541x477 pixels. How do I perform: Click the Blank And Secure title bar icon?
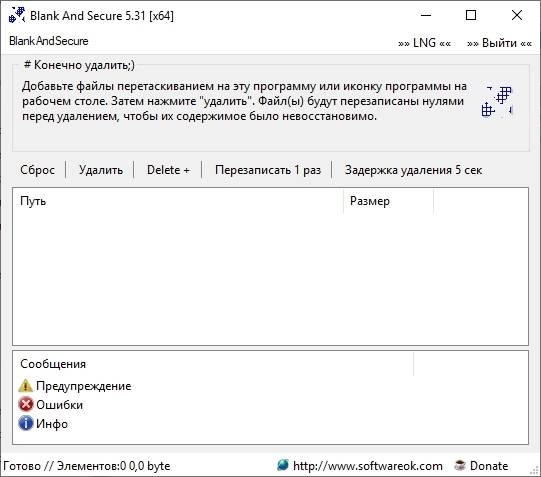[17, 15]
